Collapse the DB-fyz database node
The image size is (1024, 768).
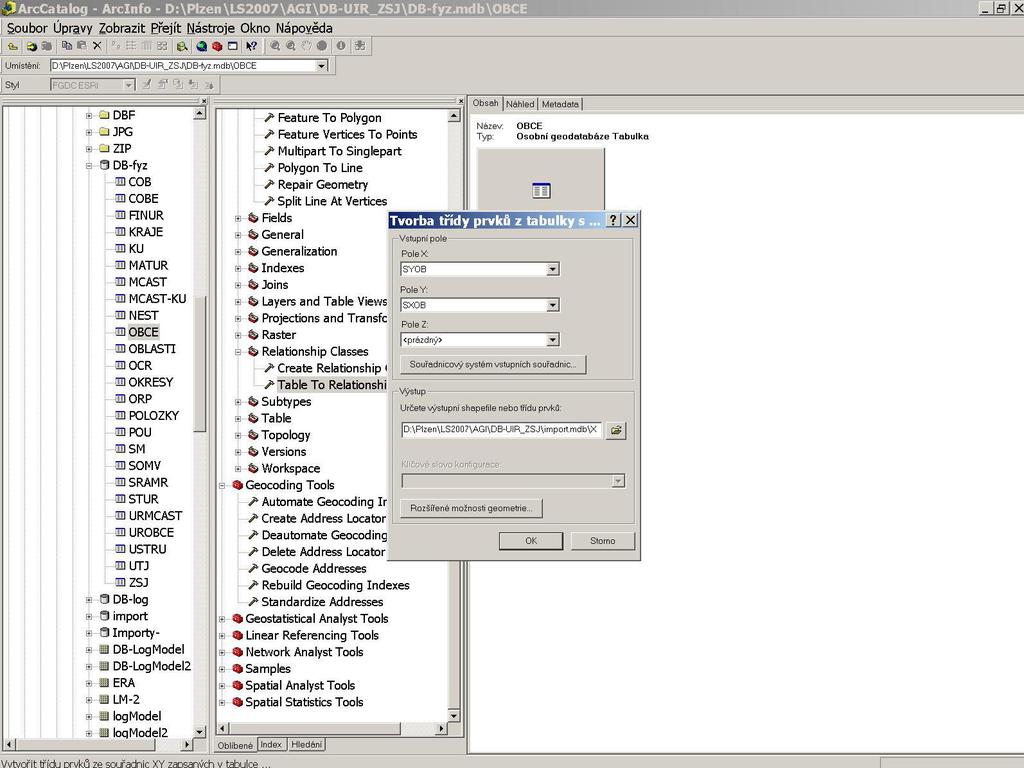tap(89, 166)
